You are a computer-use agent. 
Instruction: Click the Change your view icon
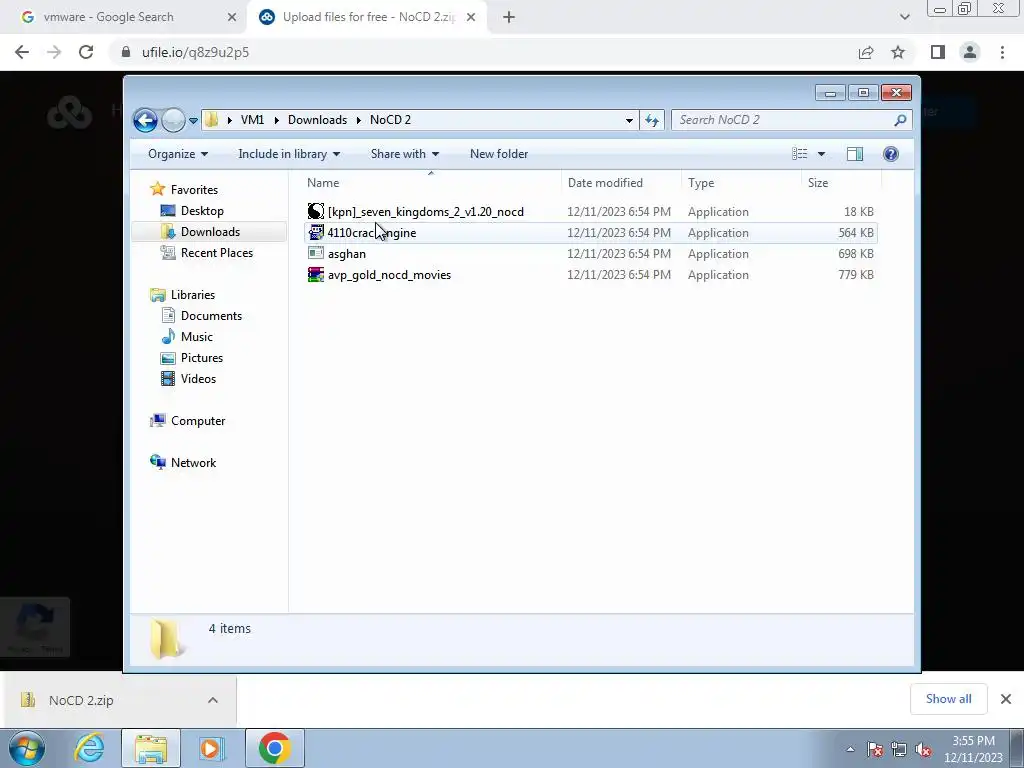(x=799, y=154)
